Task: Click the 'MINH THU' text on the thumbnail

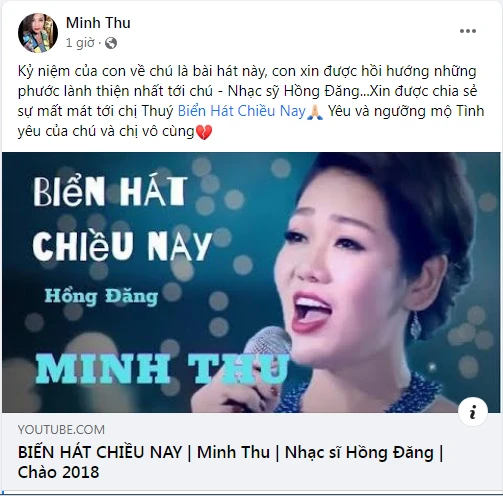Action: [162, 368]
